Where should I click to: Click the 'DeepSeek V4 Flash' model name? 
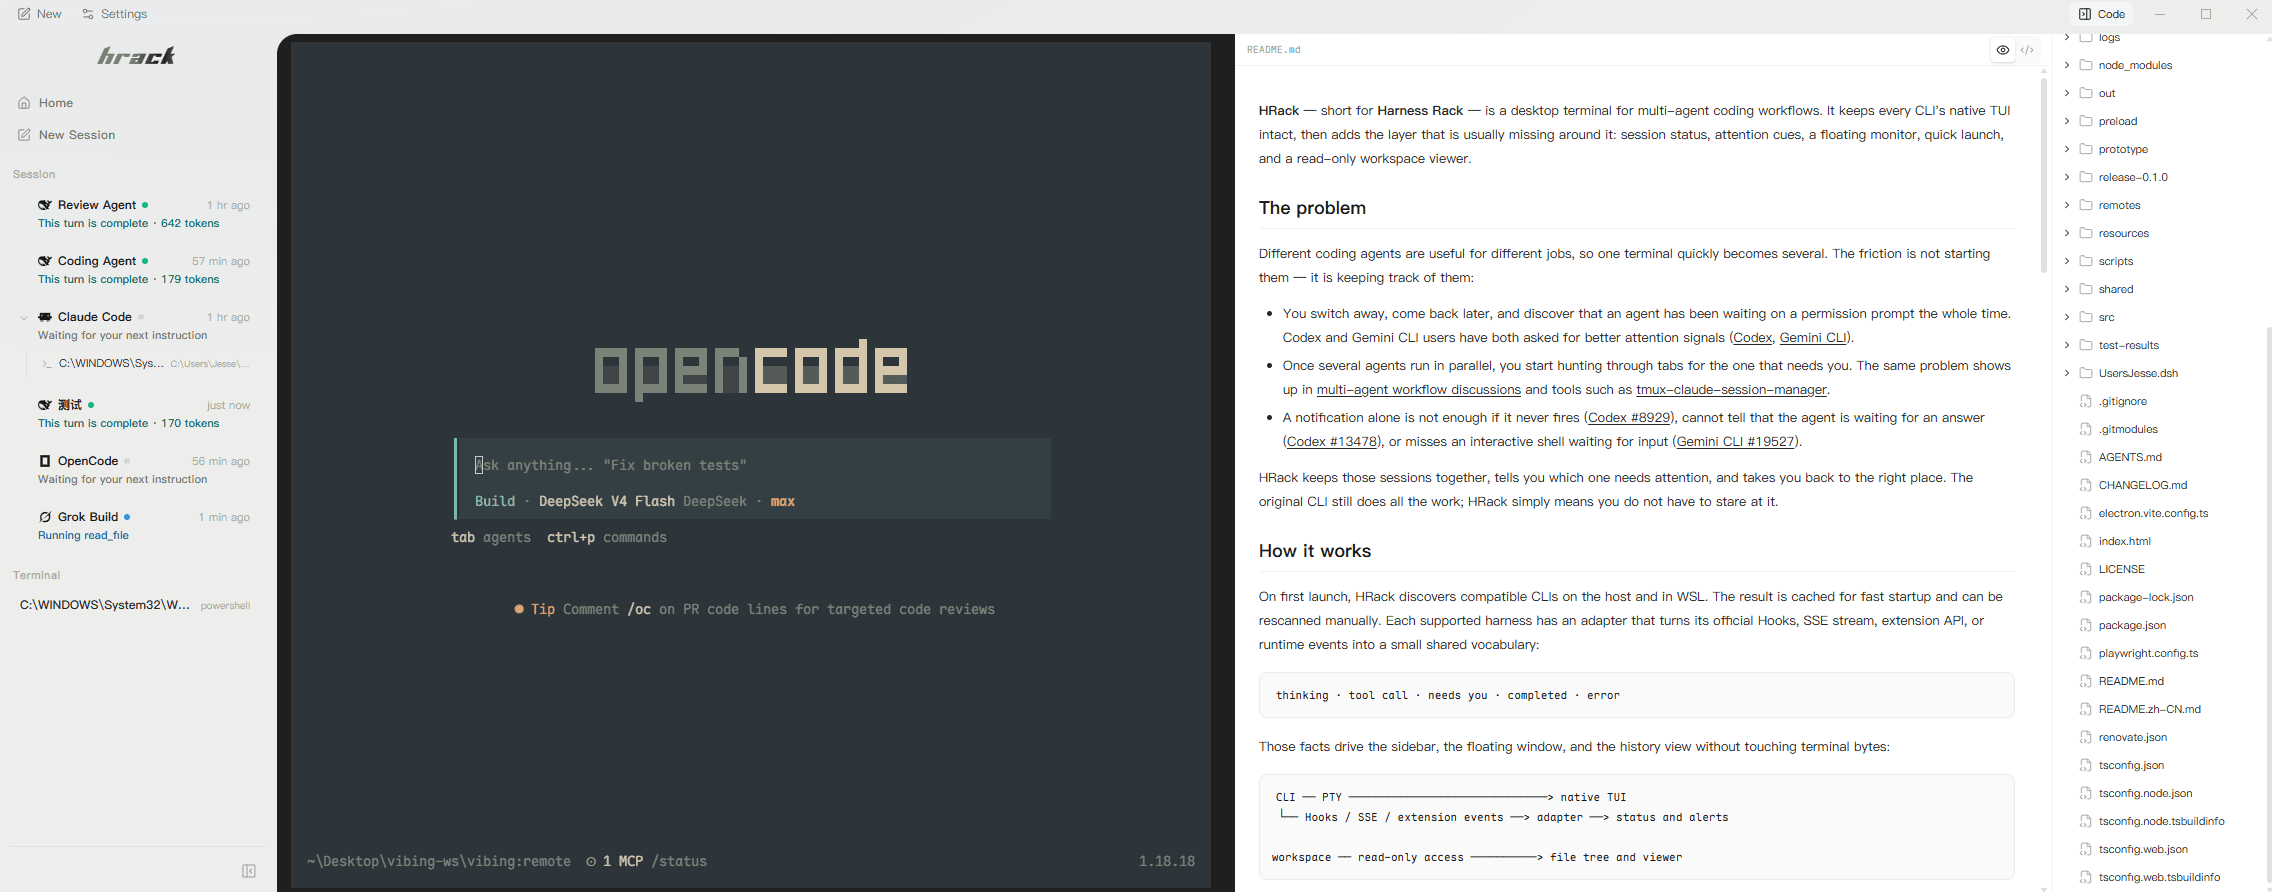click(607, 501)
